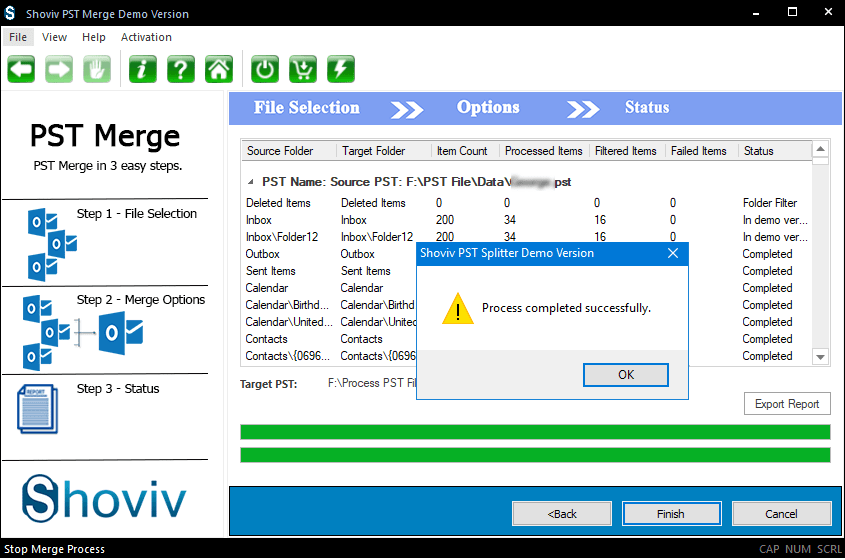Sort by the Target Folder column header
This screenshot has width=845, height=560.
(384, 151)
